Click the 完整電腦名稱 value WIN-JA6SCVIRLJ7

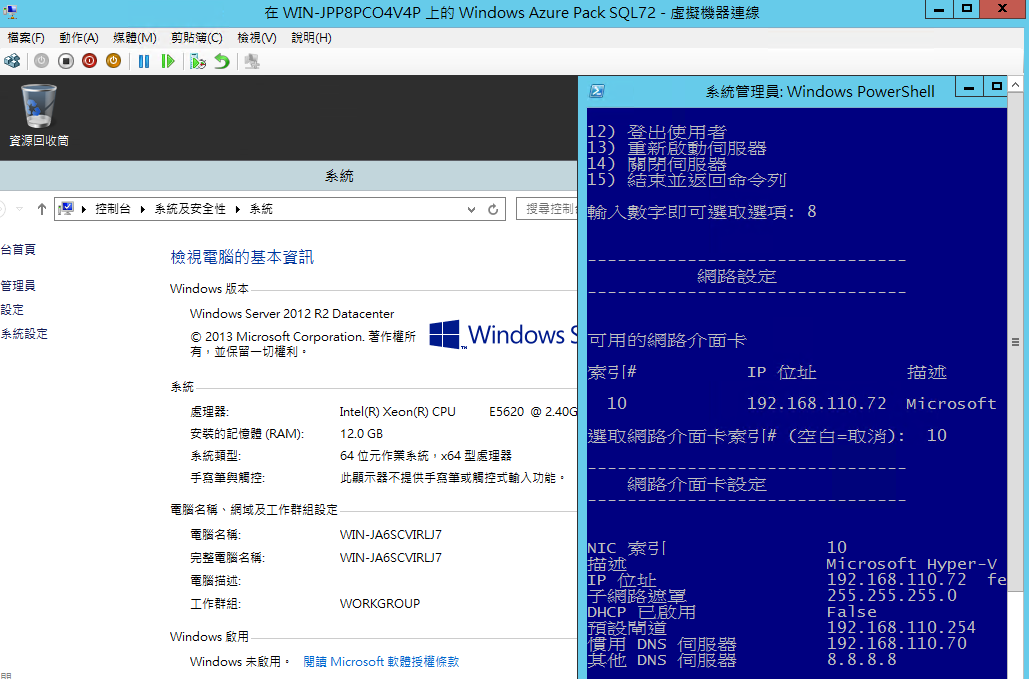[390, 558]
